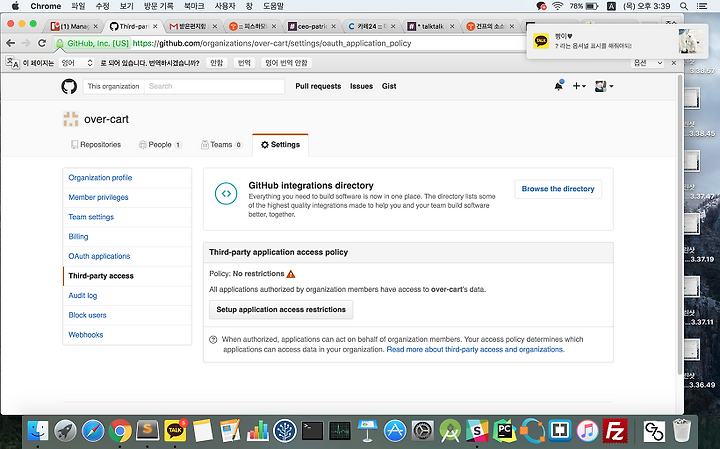Open Gist in the header

tap(389, 86)
